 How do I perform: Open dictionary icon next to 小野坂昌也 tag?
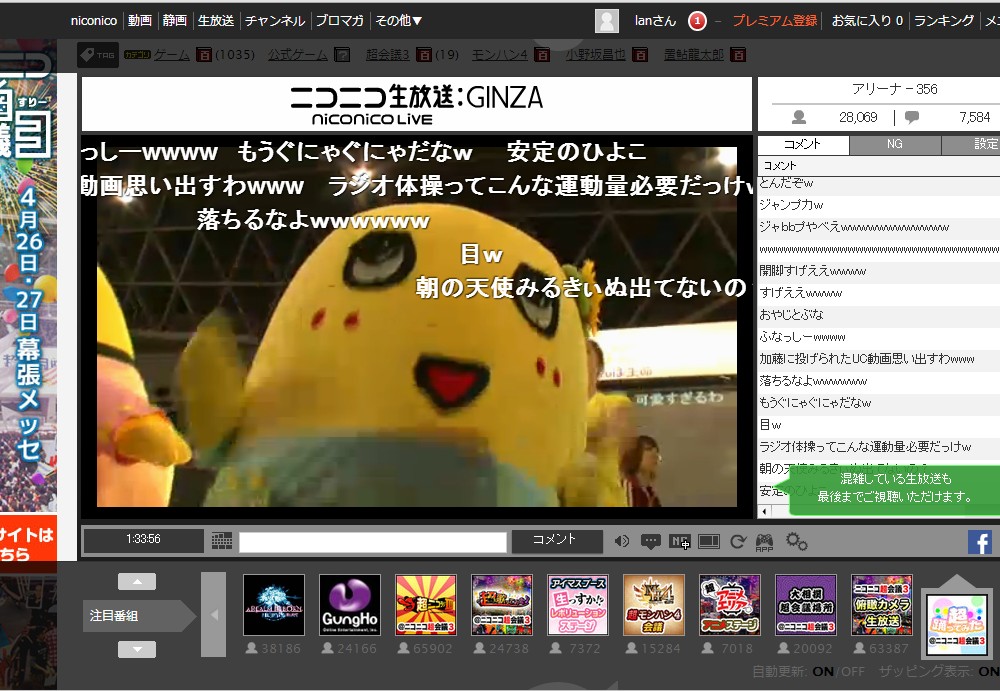pyautogui.click(x=640, y=55)
